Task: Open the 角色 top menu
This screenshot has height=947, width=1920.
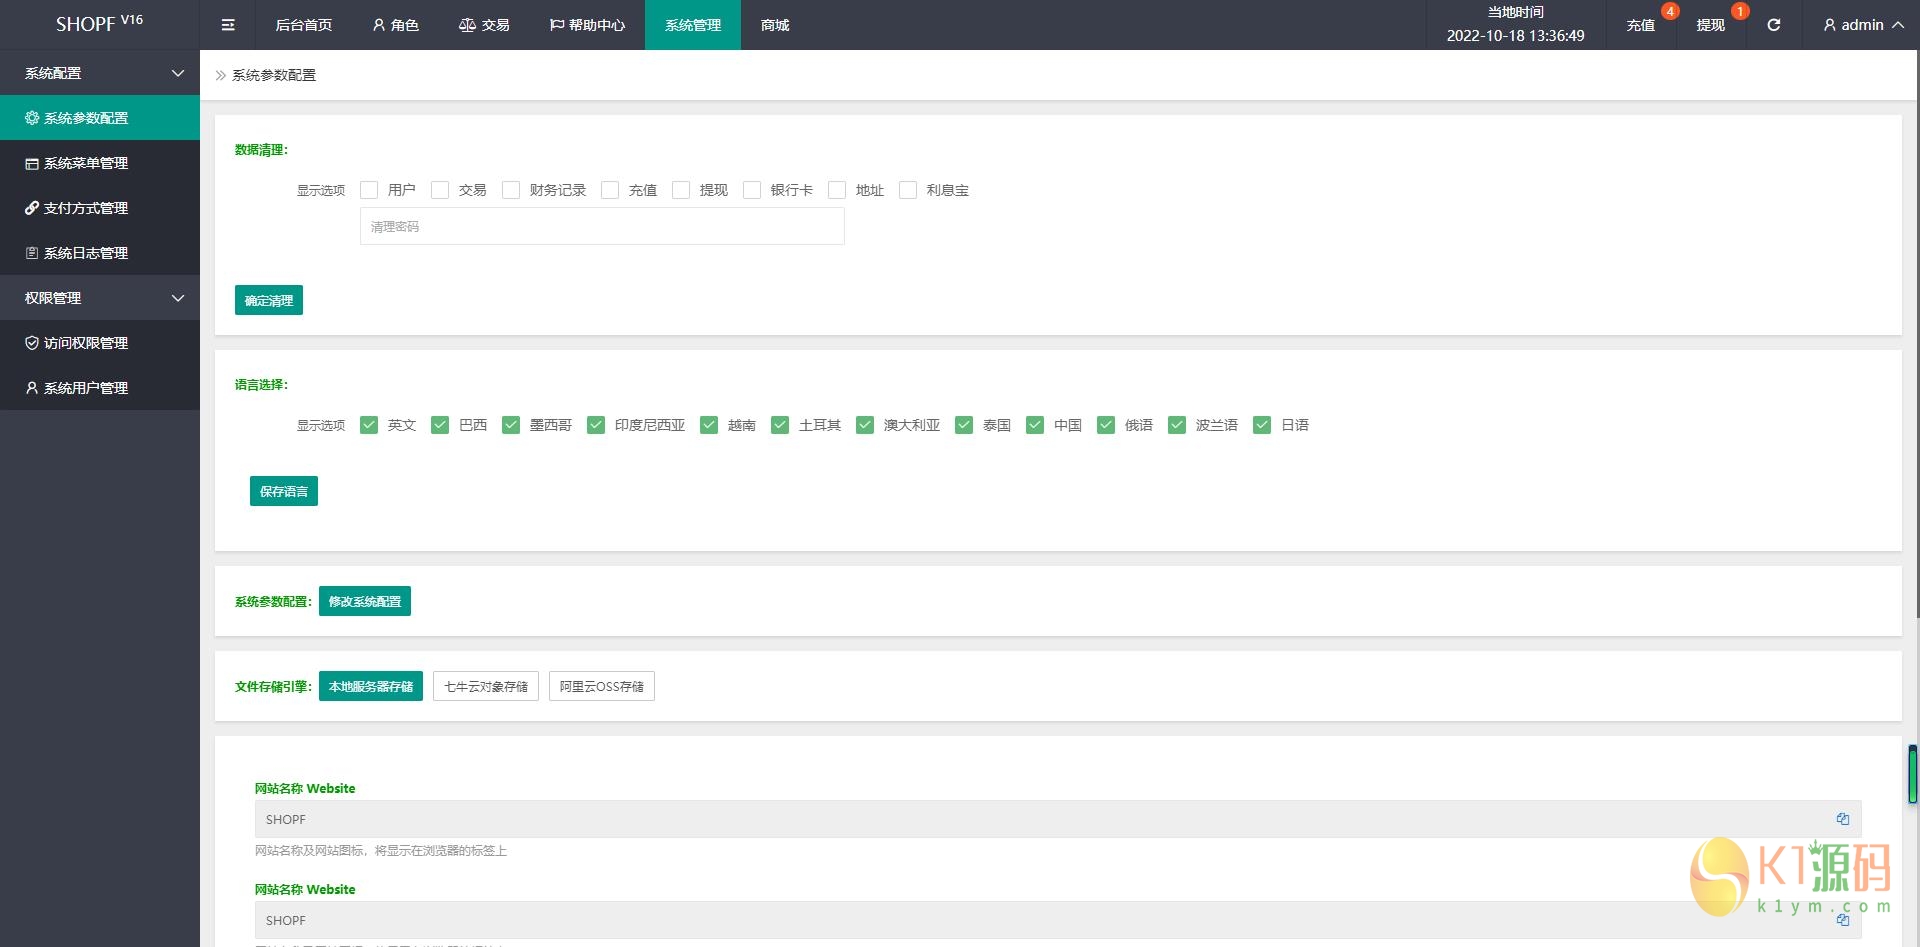Action: 396,25
